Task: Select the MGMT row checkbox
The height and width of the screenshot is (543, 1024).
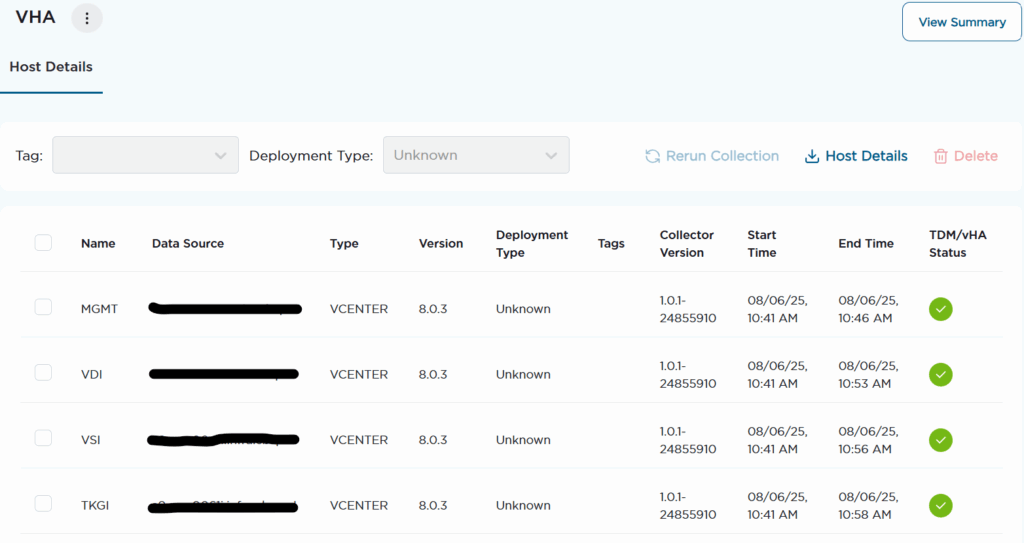Action: tap(43, 307)
